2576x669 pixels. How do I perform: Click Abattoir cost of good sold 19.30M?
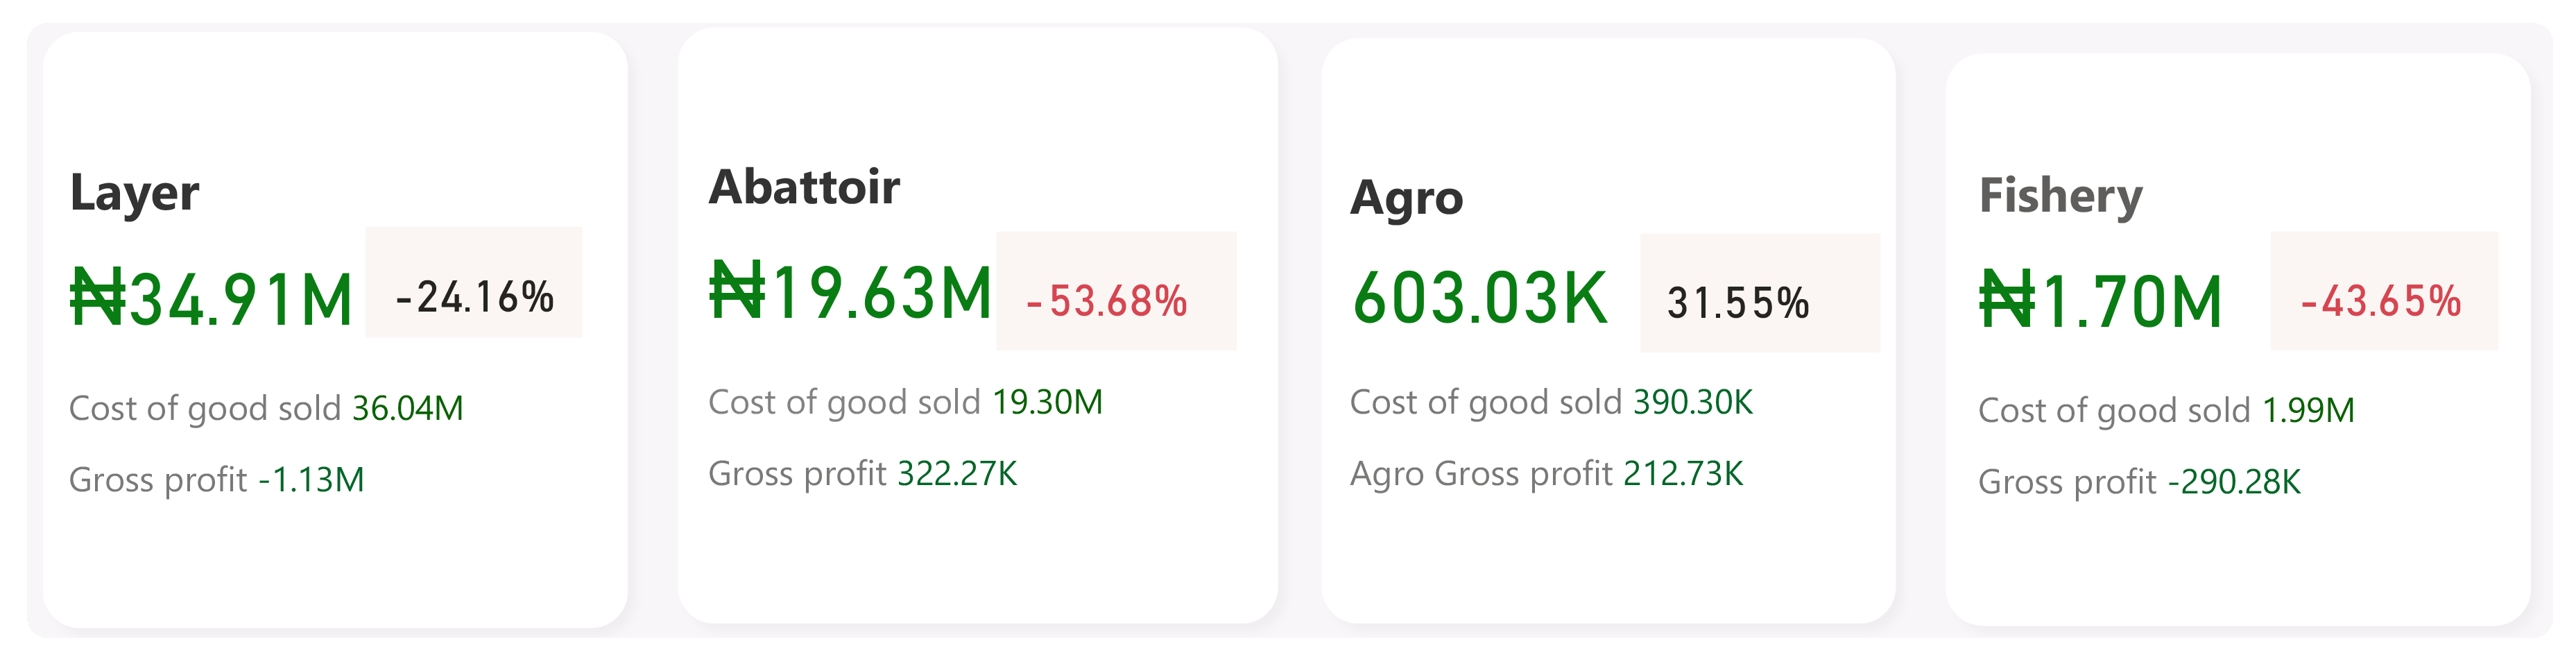point(905,402)
